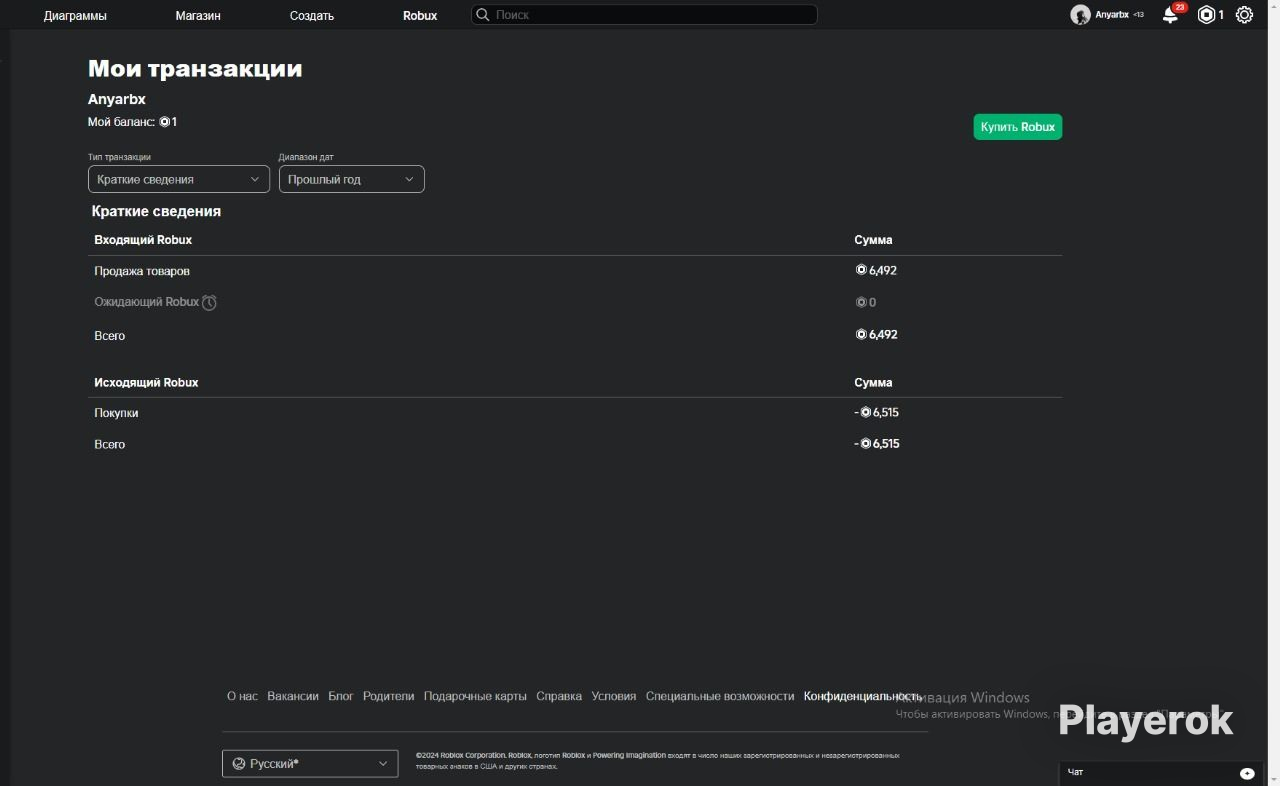Follow the Конфиденциальность footer link
1280x786 pixels.
(x=863, y=696)
